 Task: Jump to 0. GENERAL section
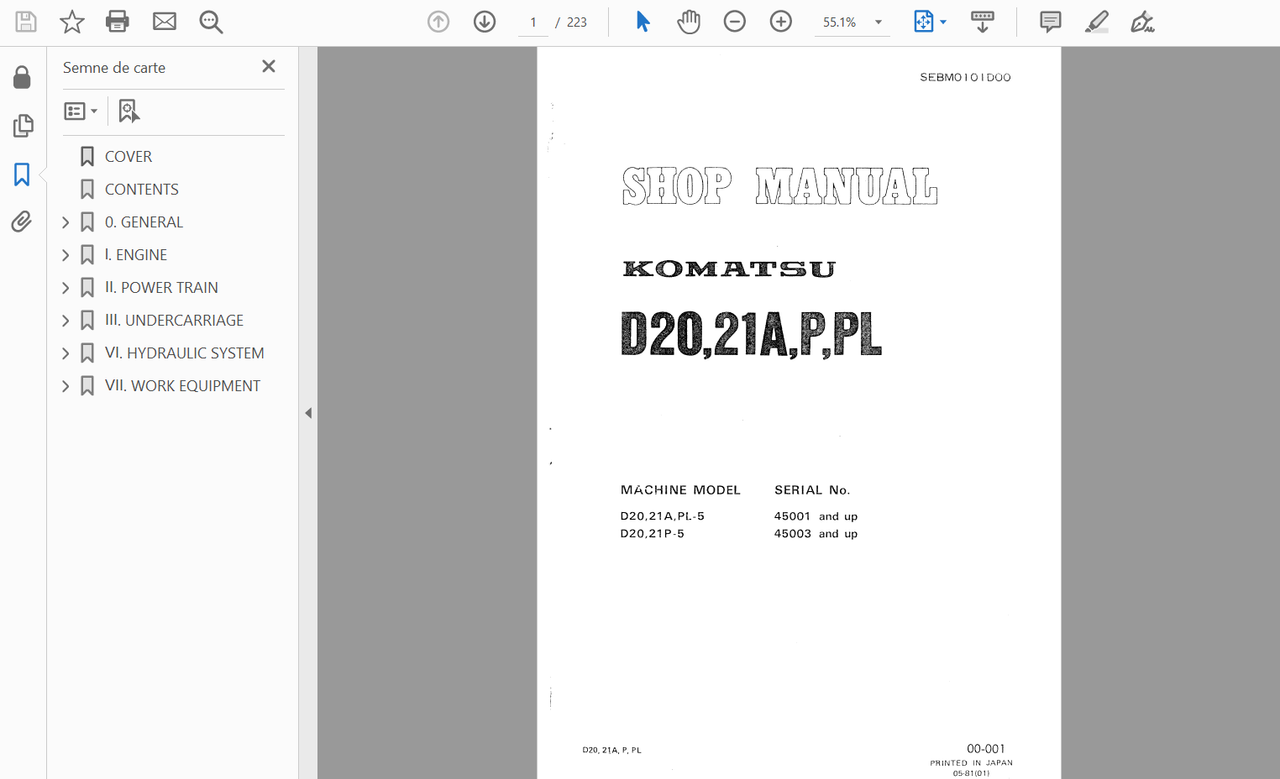click(144, 222)
